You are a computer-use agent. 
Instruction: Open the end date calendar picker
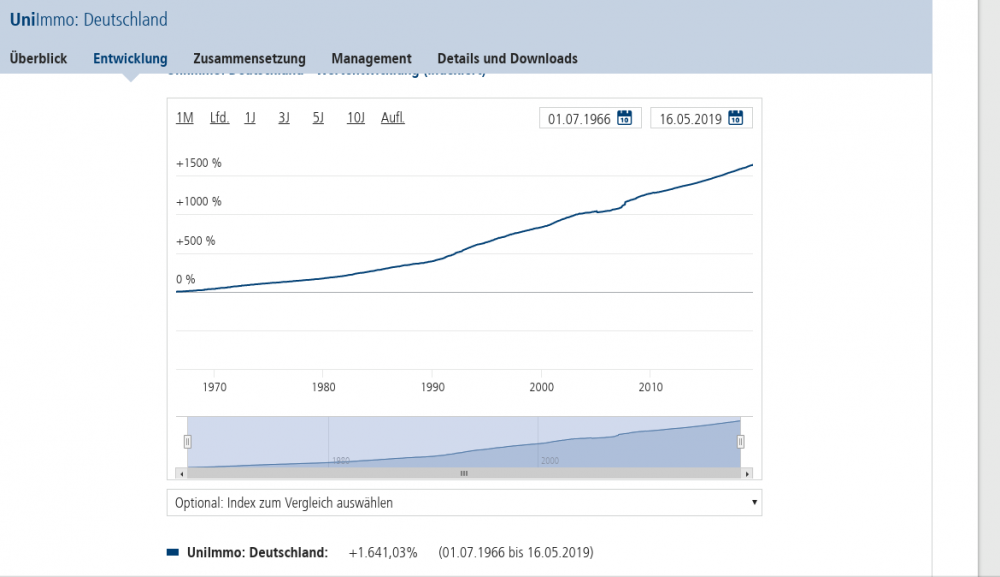[x=735, y=118]
